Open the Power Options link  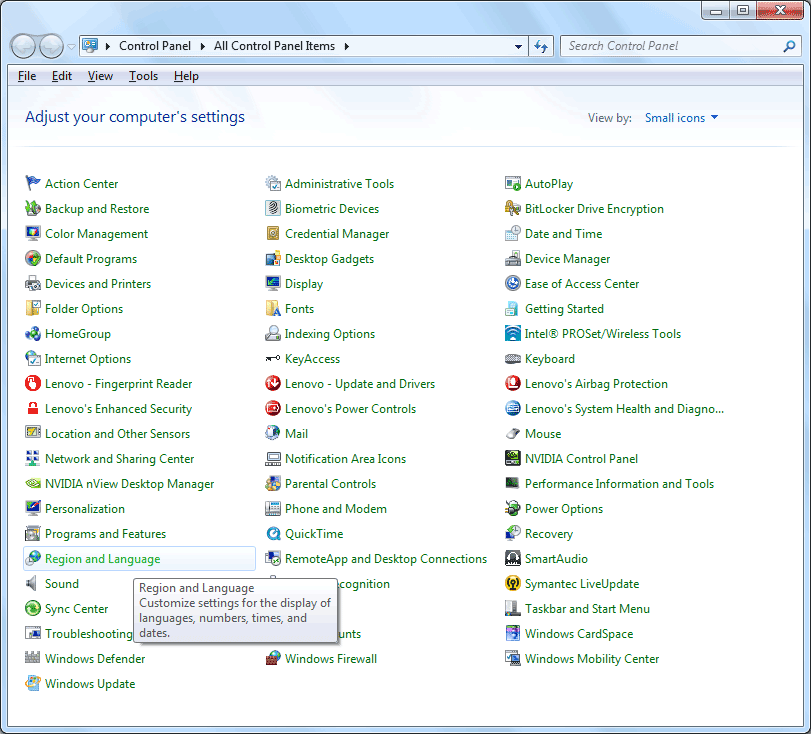click(564, 509)
